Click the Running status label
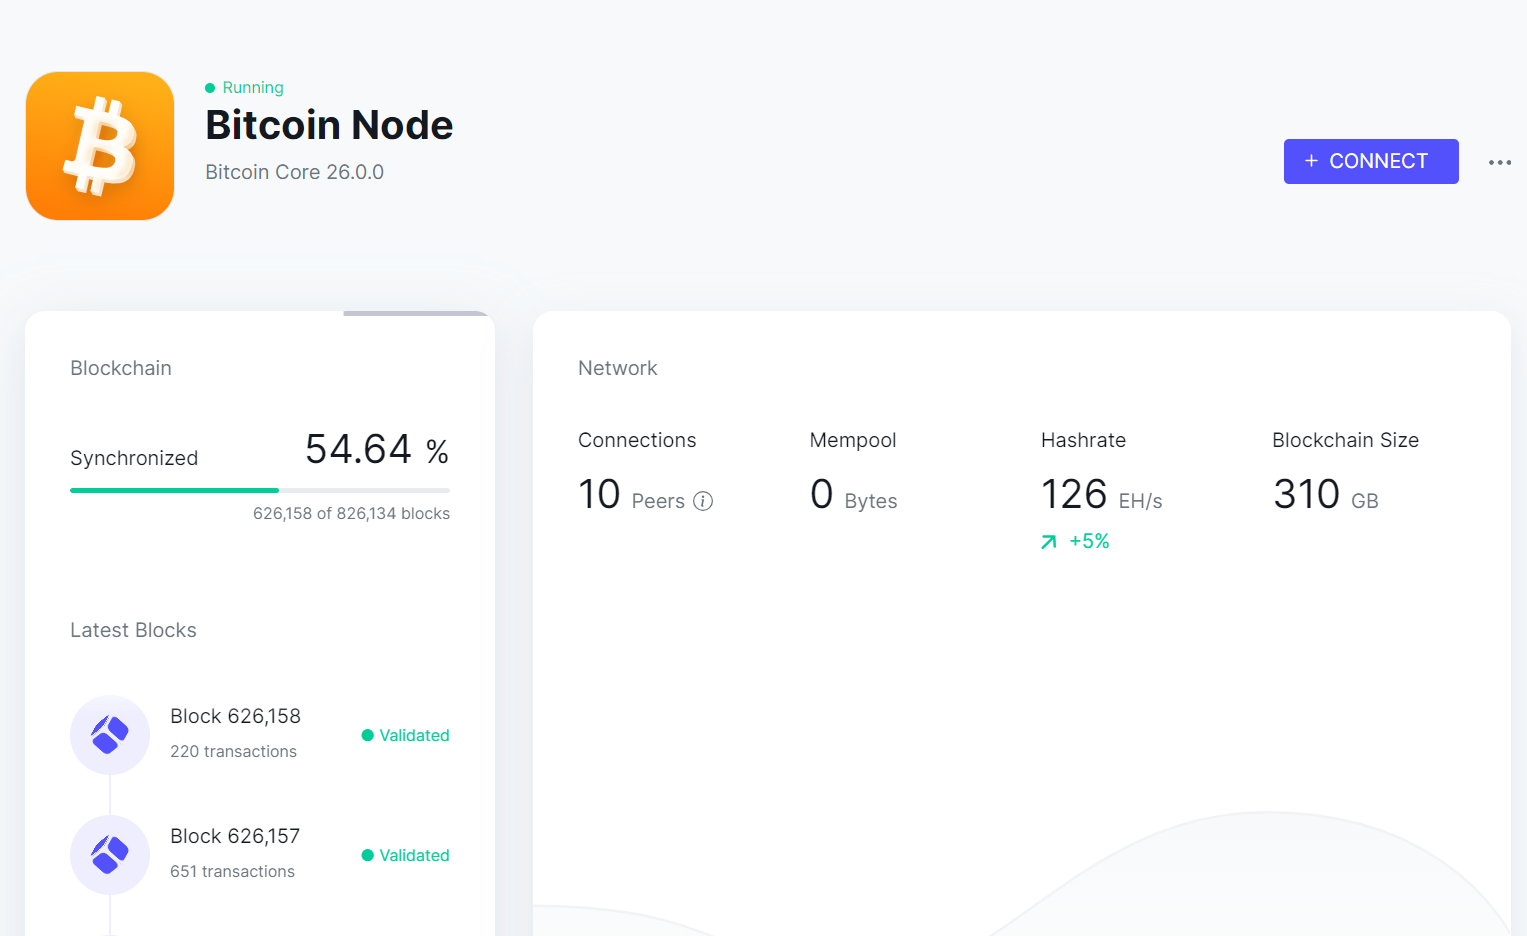 tap(253, 88)
